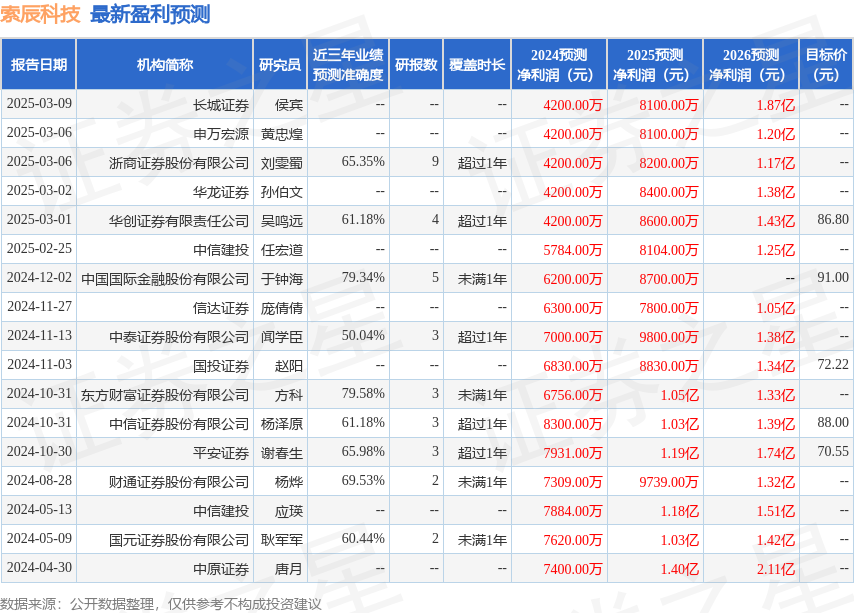The width and height of the screenshot is (854, 613).
Task: Click the 目标价 column header
Action: pyautogui.click(x=826, y=65)
